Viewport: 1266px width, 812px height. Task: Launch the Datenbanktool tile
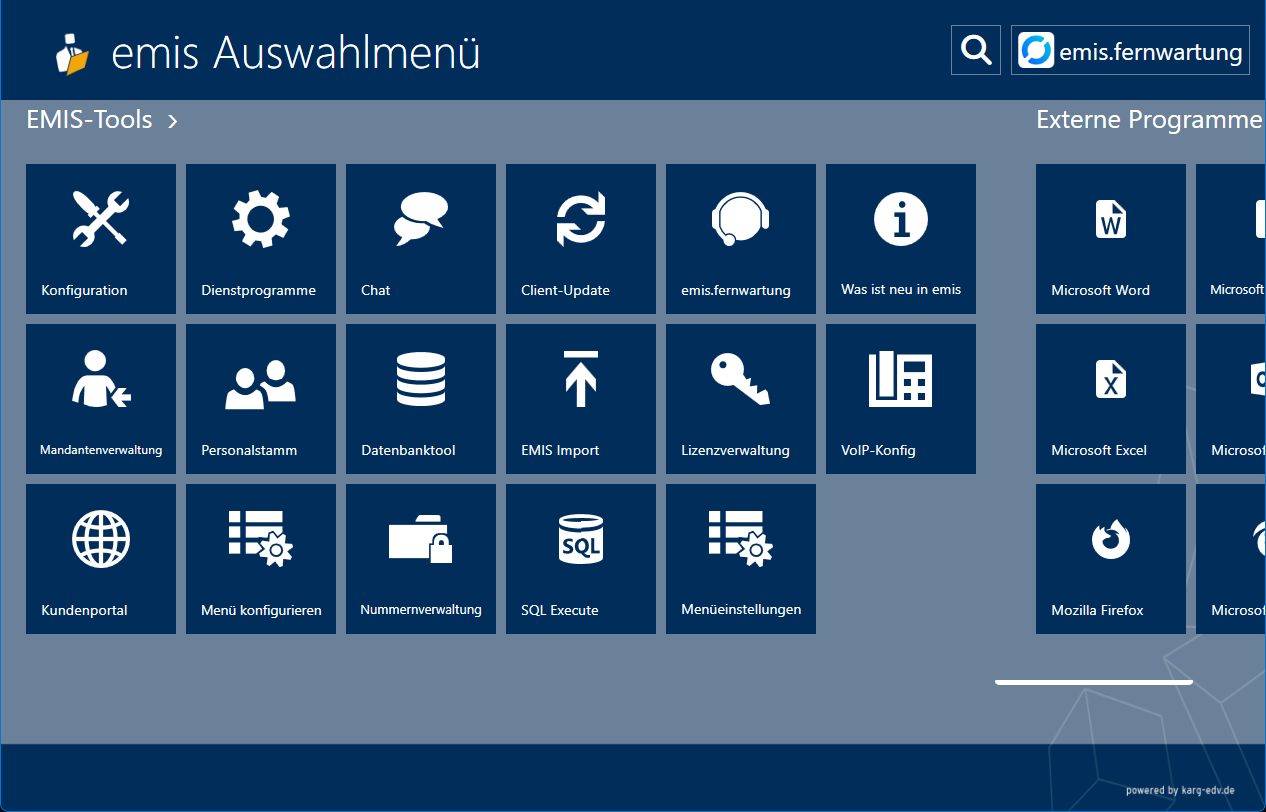[421, 399]
